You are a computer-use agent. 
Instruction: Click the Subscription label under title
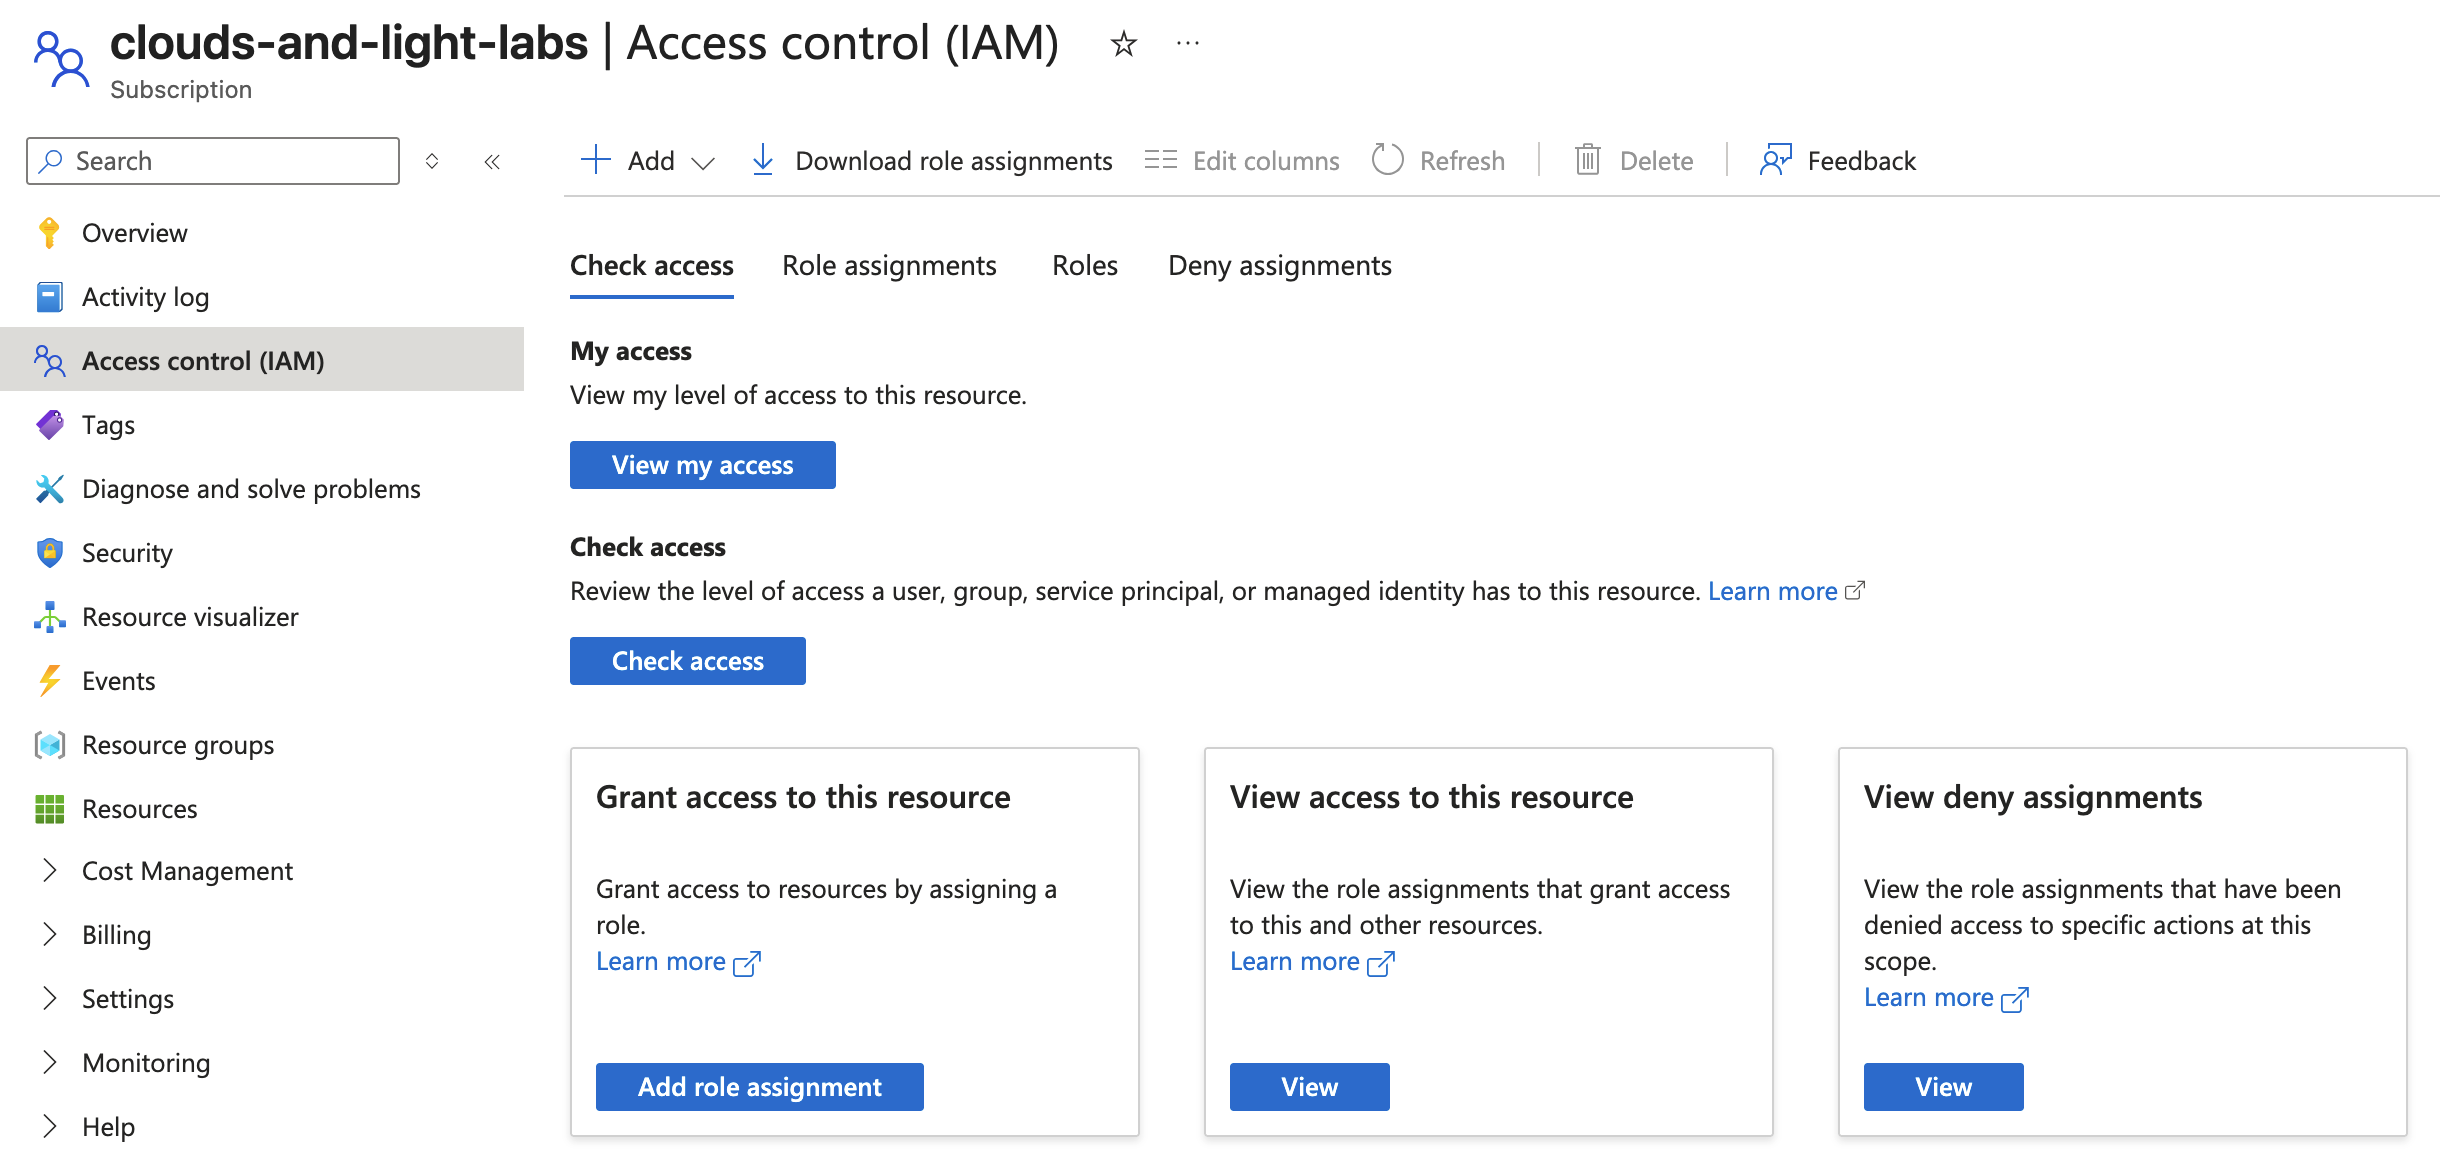tap(181, 90)
